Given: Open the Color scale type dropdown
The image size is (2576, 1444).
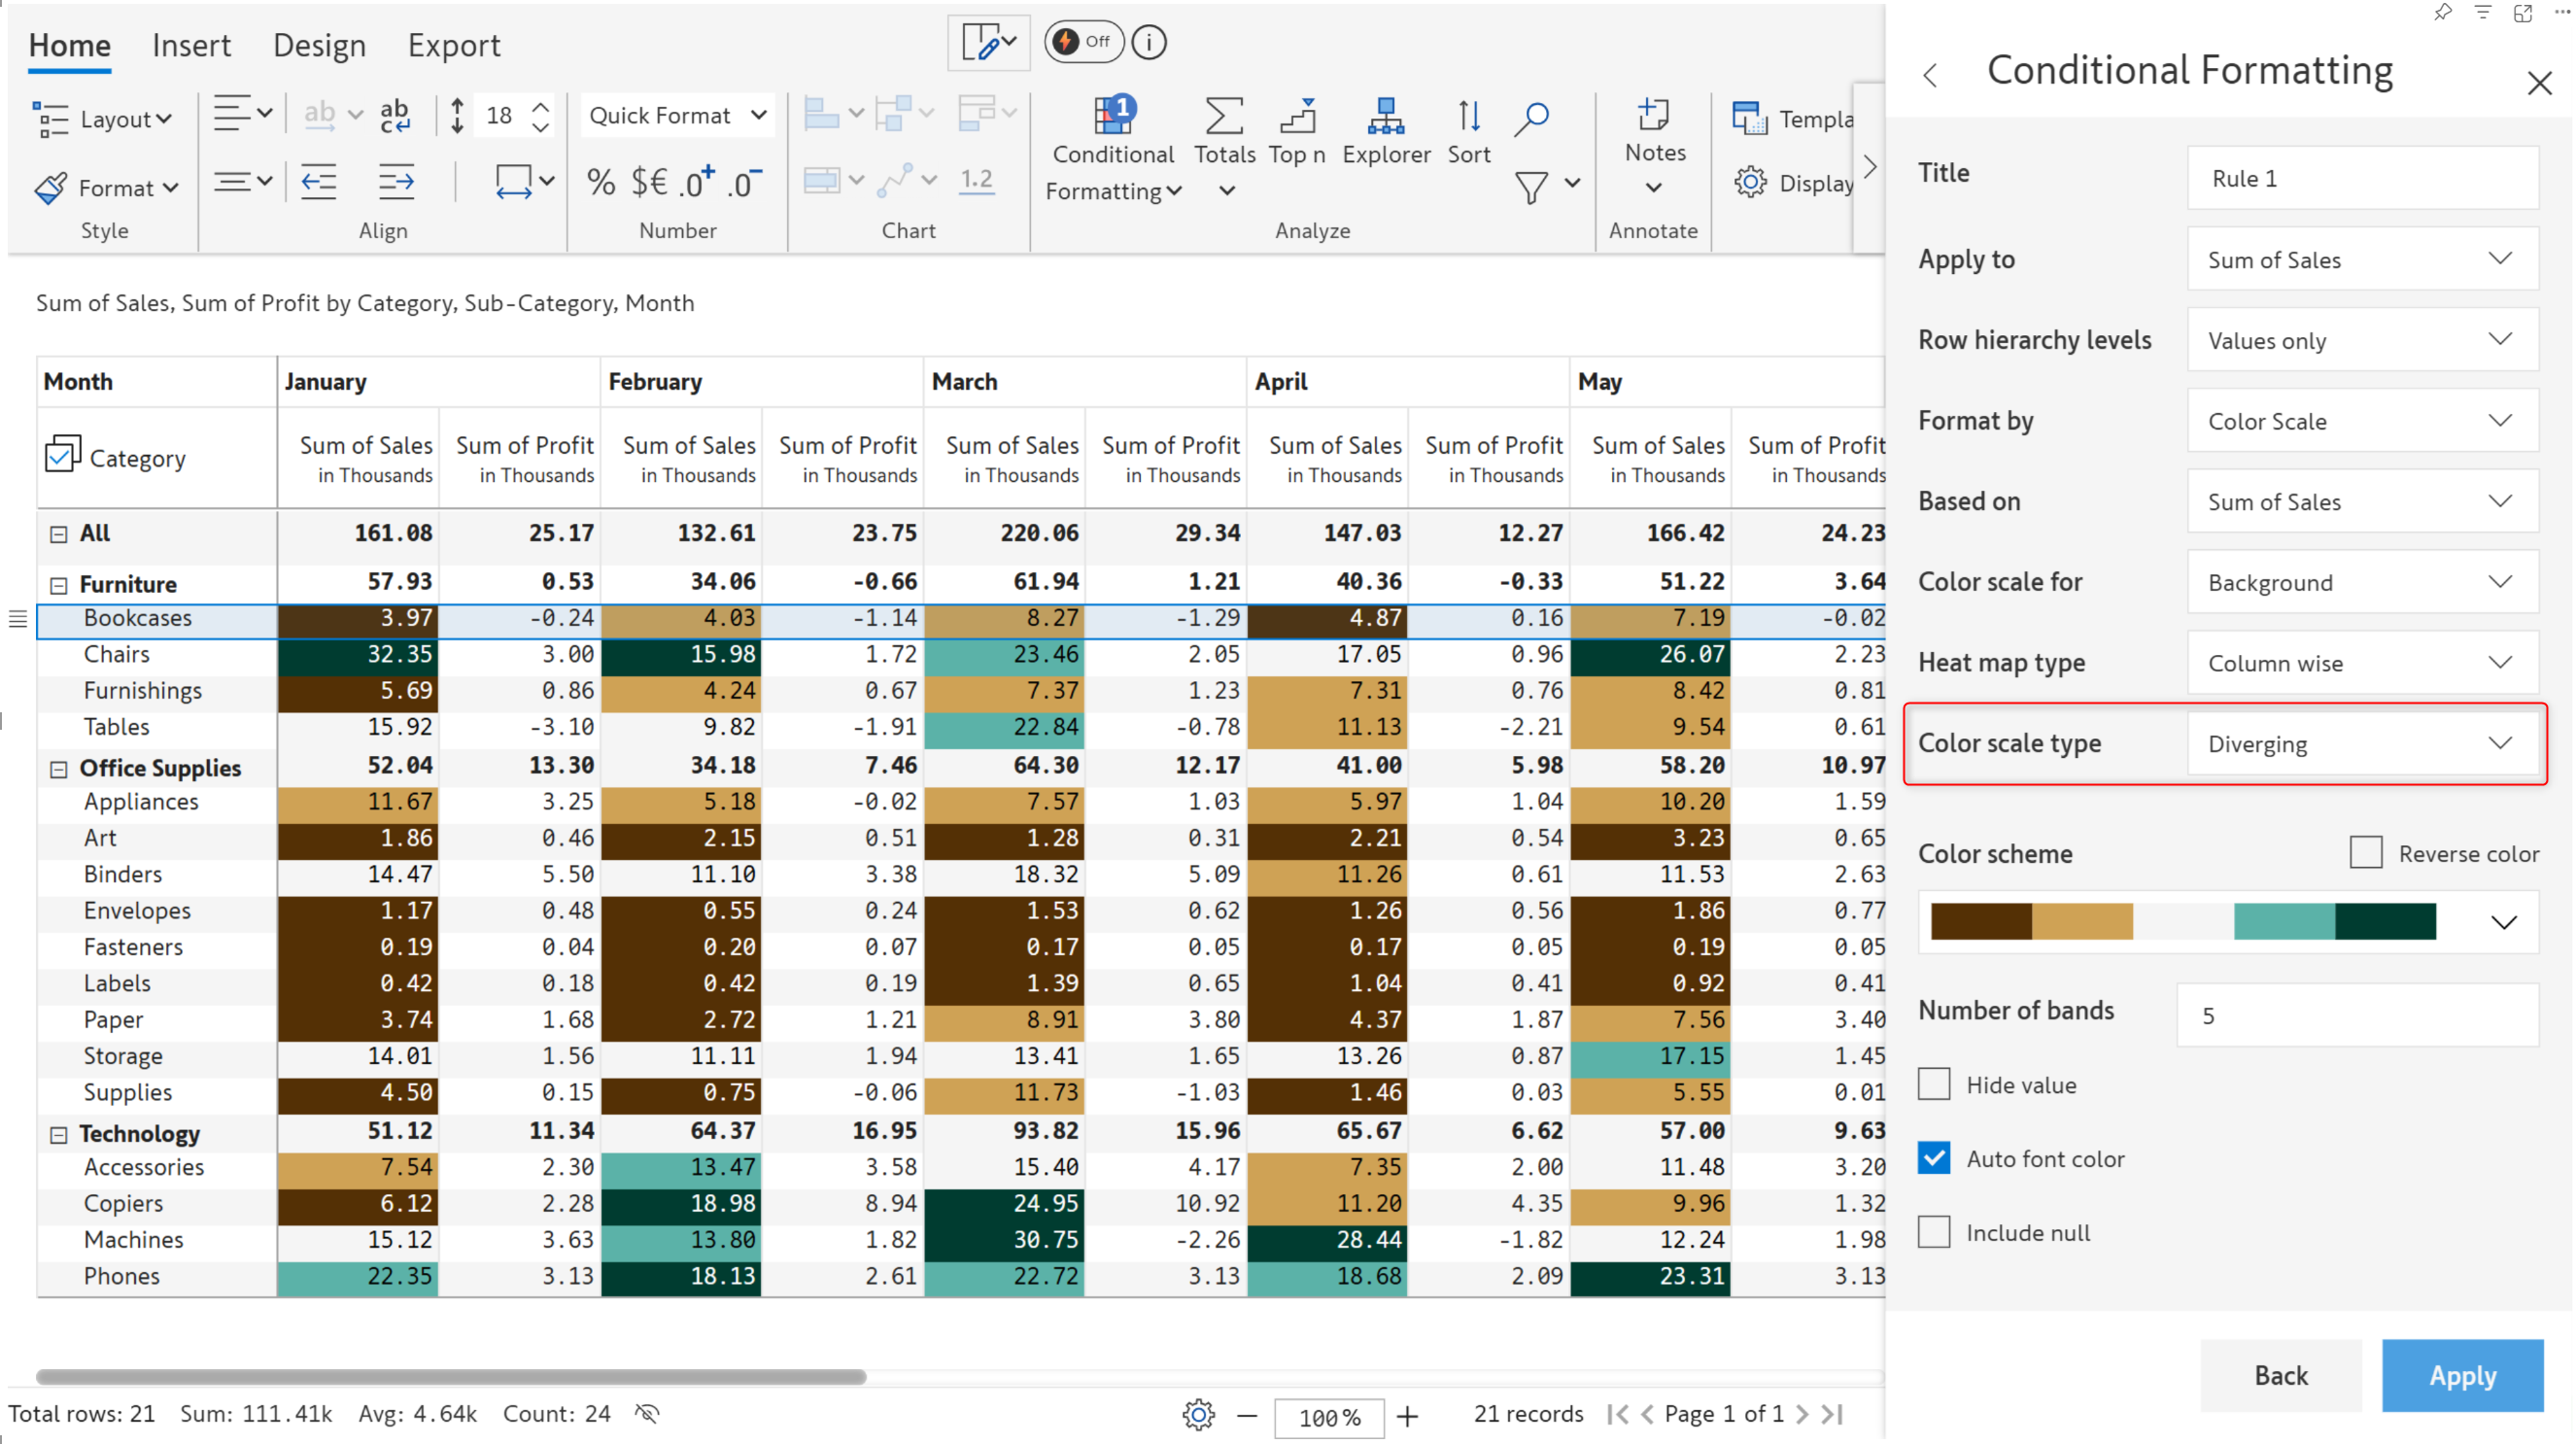Looking at the screenshot, I should click(x=2362, y=743).
